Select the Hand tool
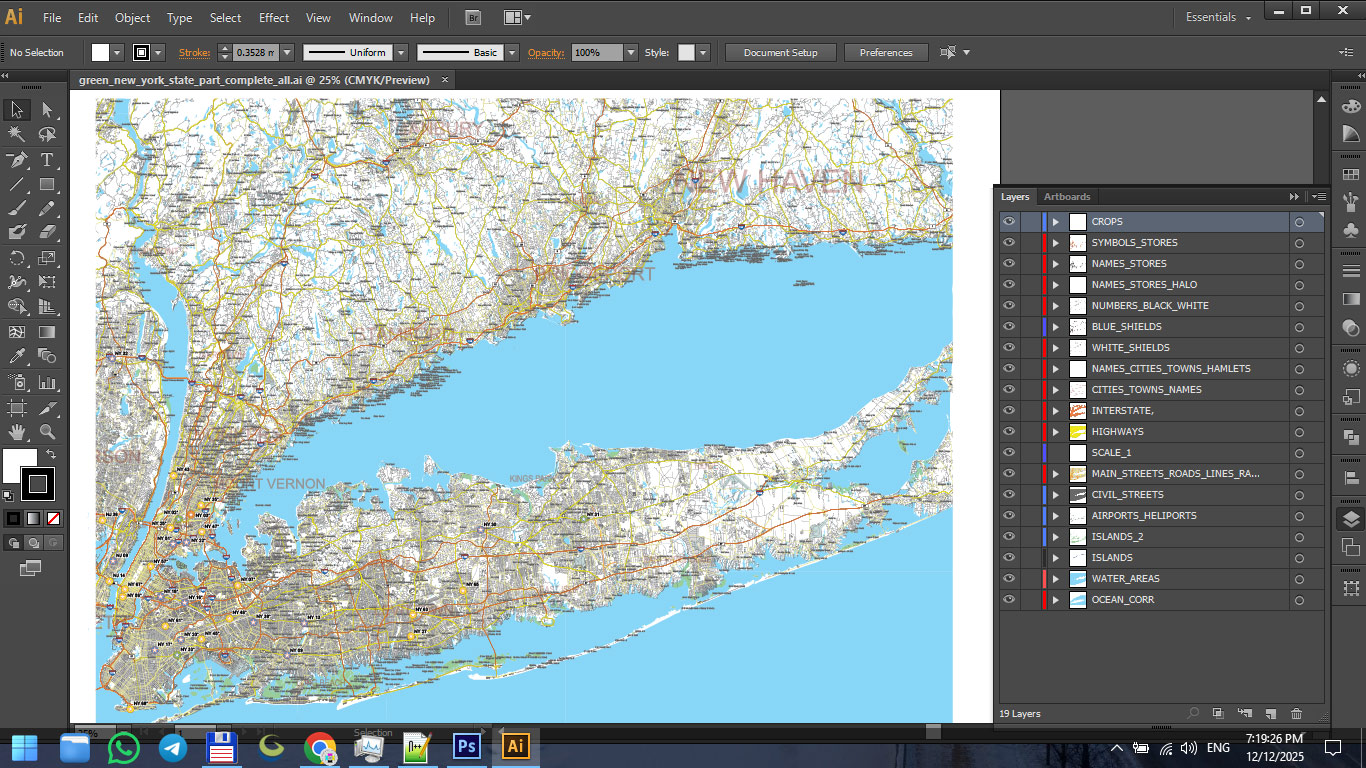1366x768 pixels. [17, 432]
